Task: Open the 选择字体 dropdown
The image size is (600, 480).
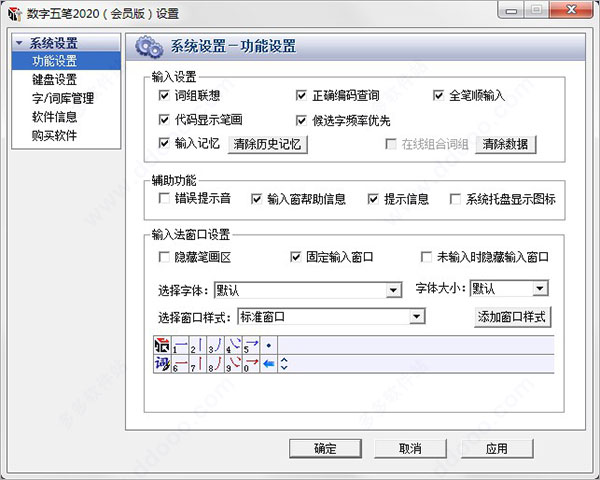Action: click(x=393, y=290)
